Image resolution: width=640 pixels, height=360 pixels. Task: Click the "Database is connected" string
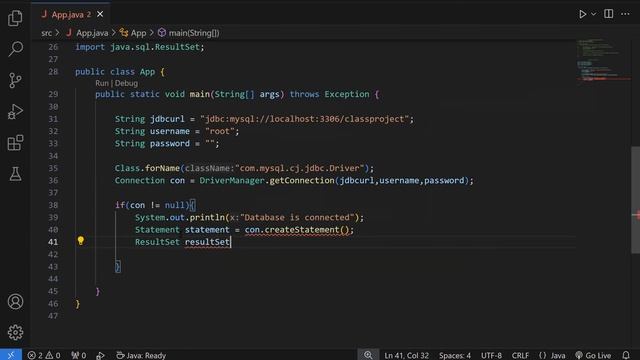(297, 218)
